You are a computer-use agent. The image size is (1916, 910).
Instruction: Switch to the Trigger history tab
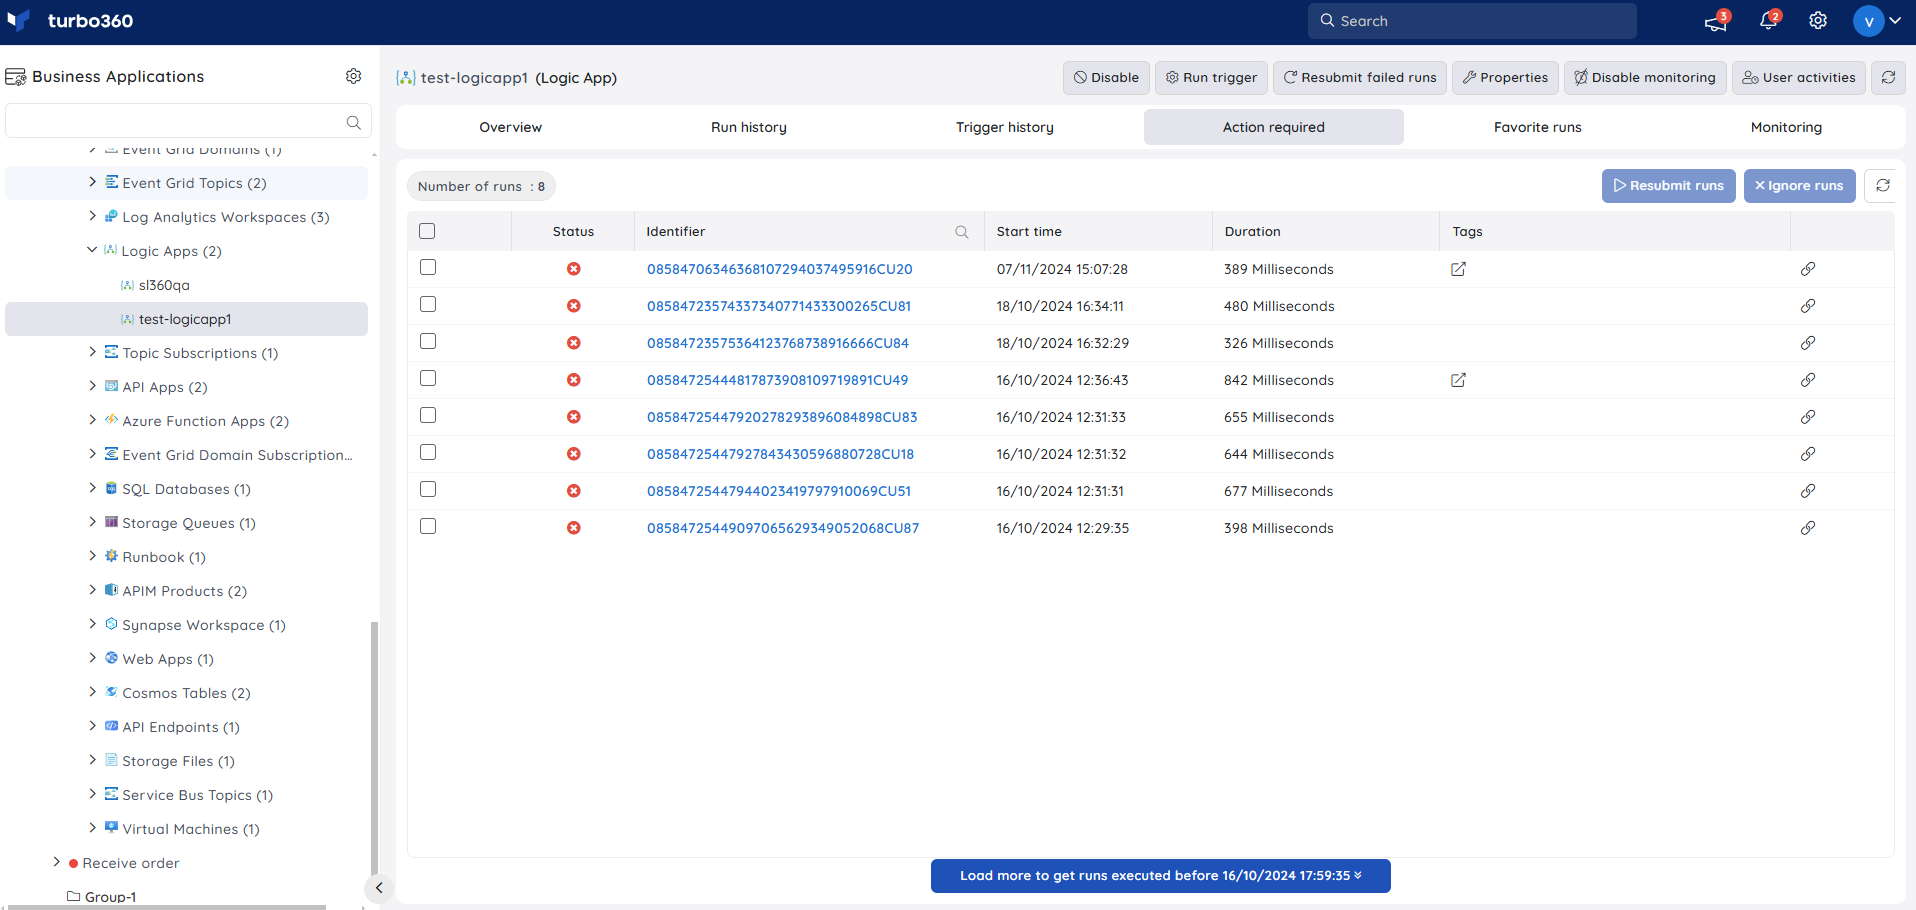[x=1005, y=127]
